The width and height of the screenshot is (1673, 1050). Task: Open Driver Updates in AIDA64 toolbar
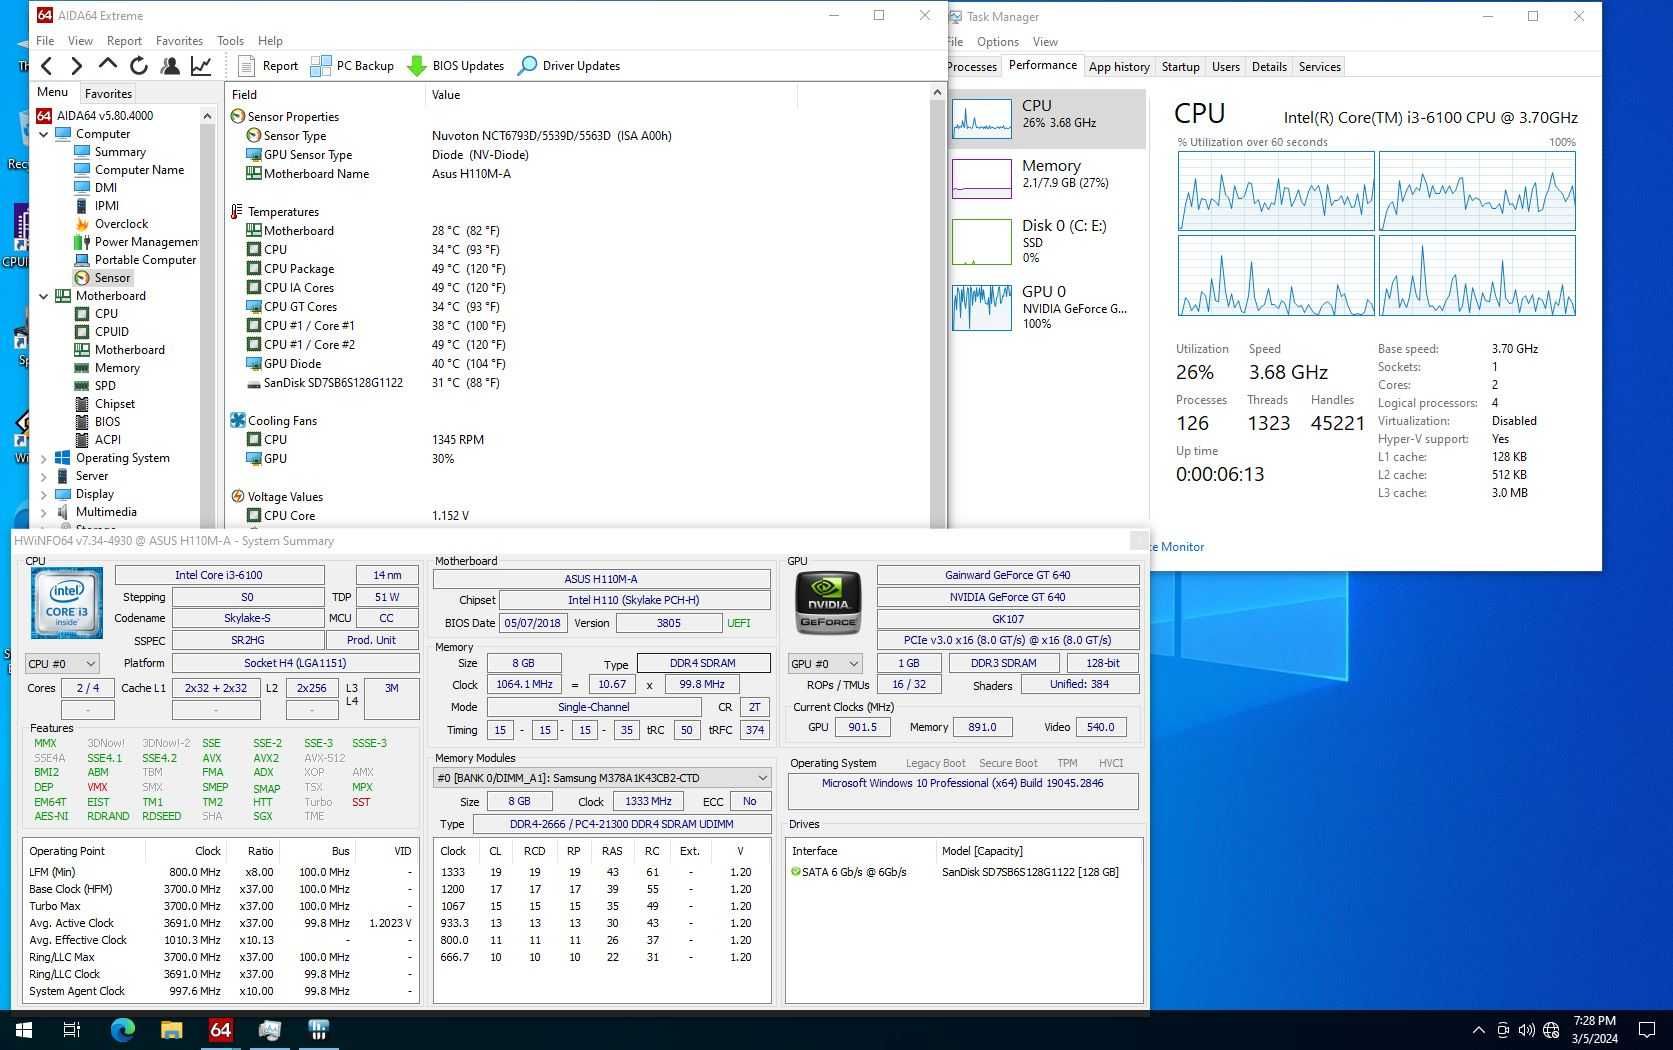pyautogui.click(x=569, y=66)
